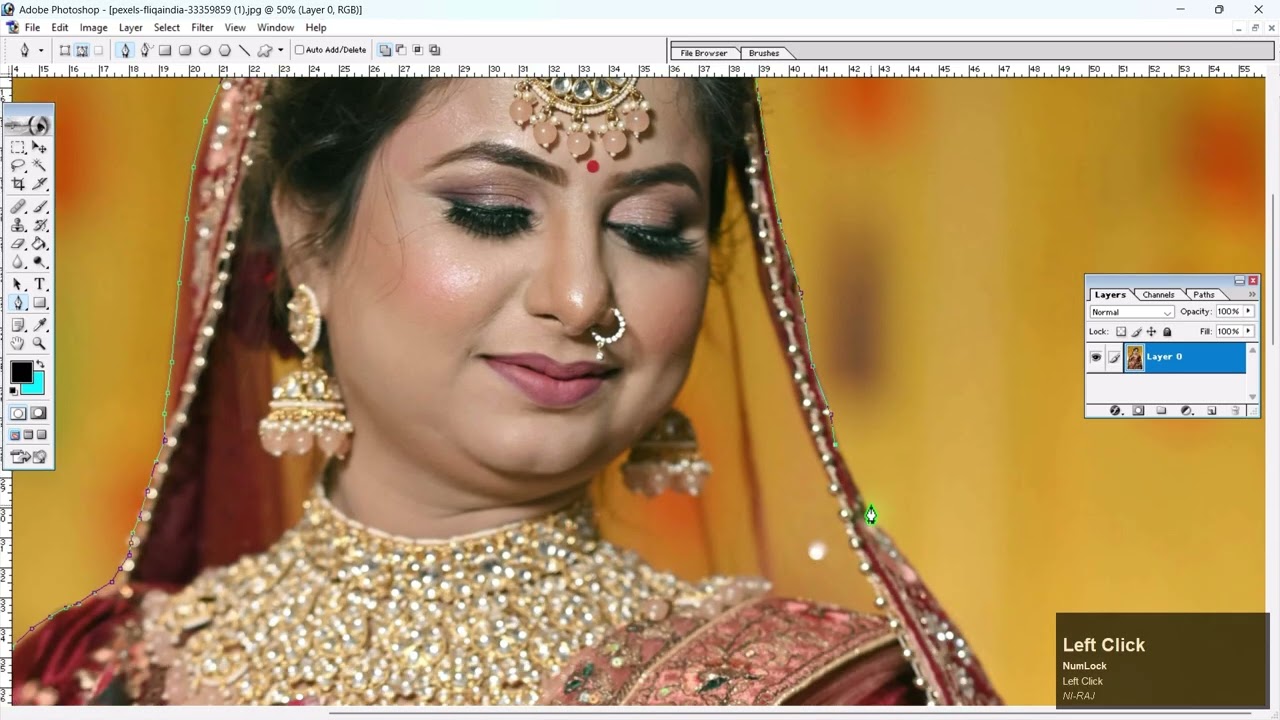Image resolution: width=1280 pixels, height=720 pixels.
Task: Select the Rectangle shape tool in toolbox
Action: tap(40, 303)
